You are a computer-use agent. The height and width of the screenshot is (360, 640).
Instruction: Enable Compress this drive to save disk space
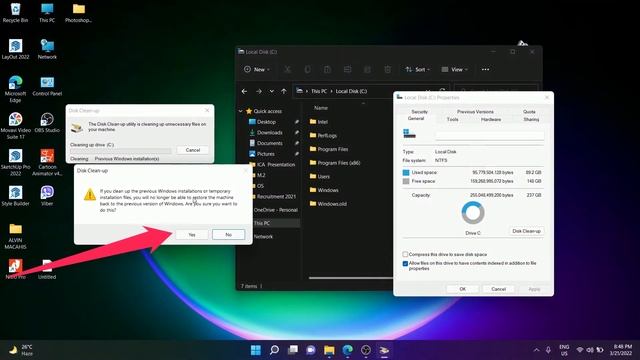[405, 254]
